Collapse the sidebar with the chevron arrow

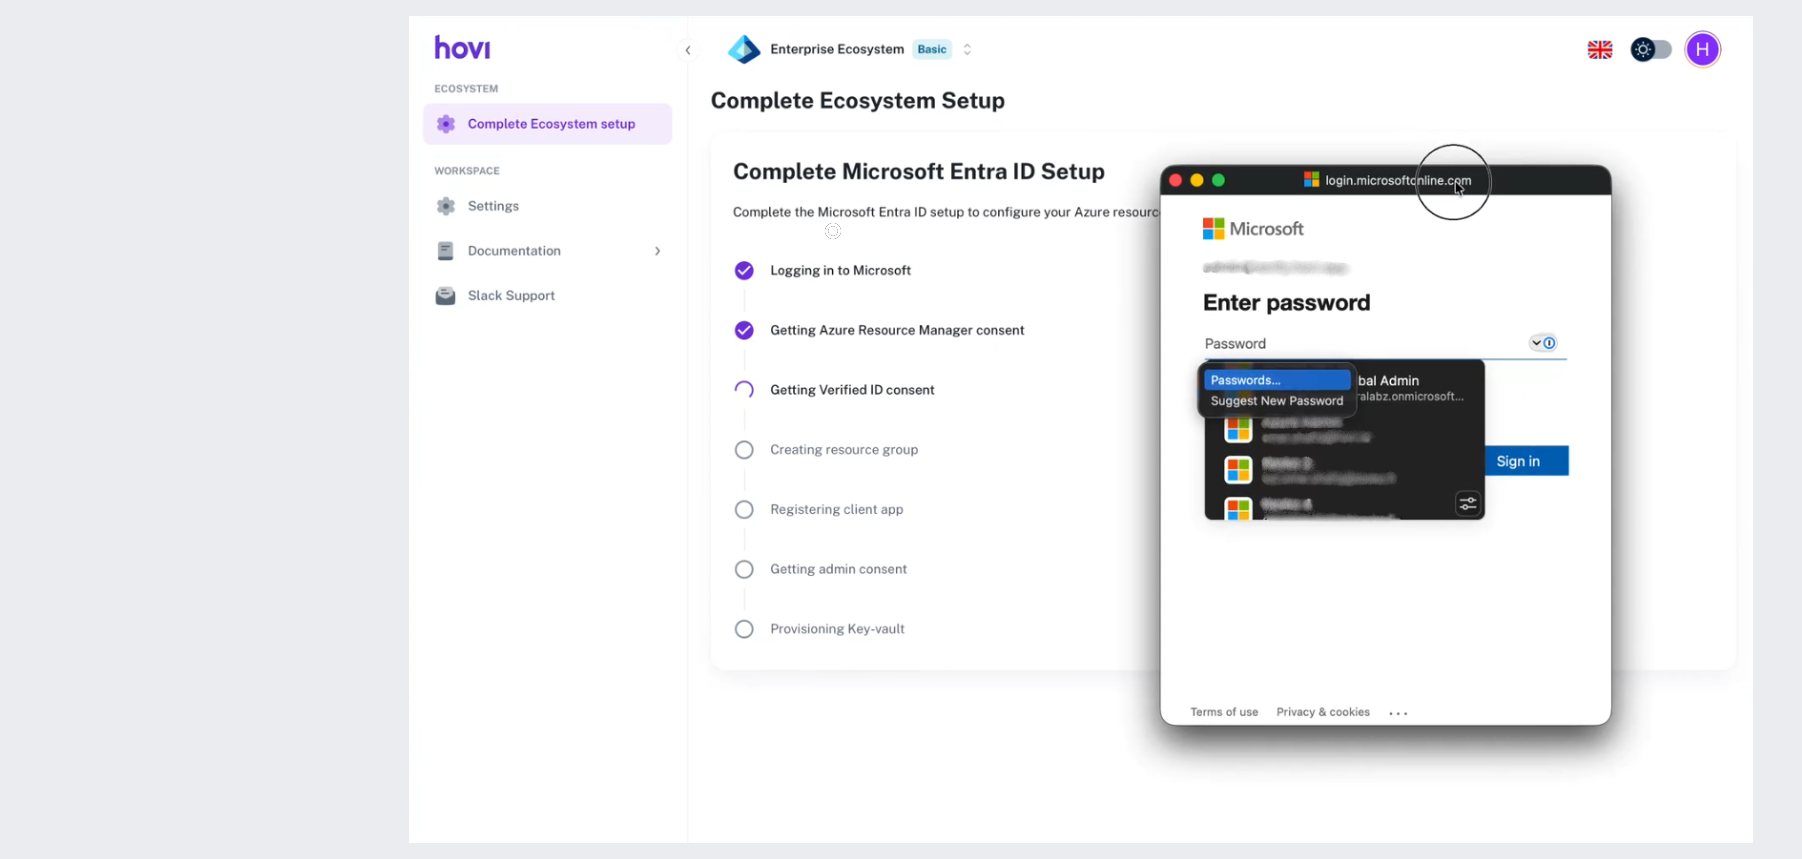pyautogui.click(x=688, y=50)
